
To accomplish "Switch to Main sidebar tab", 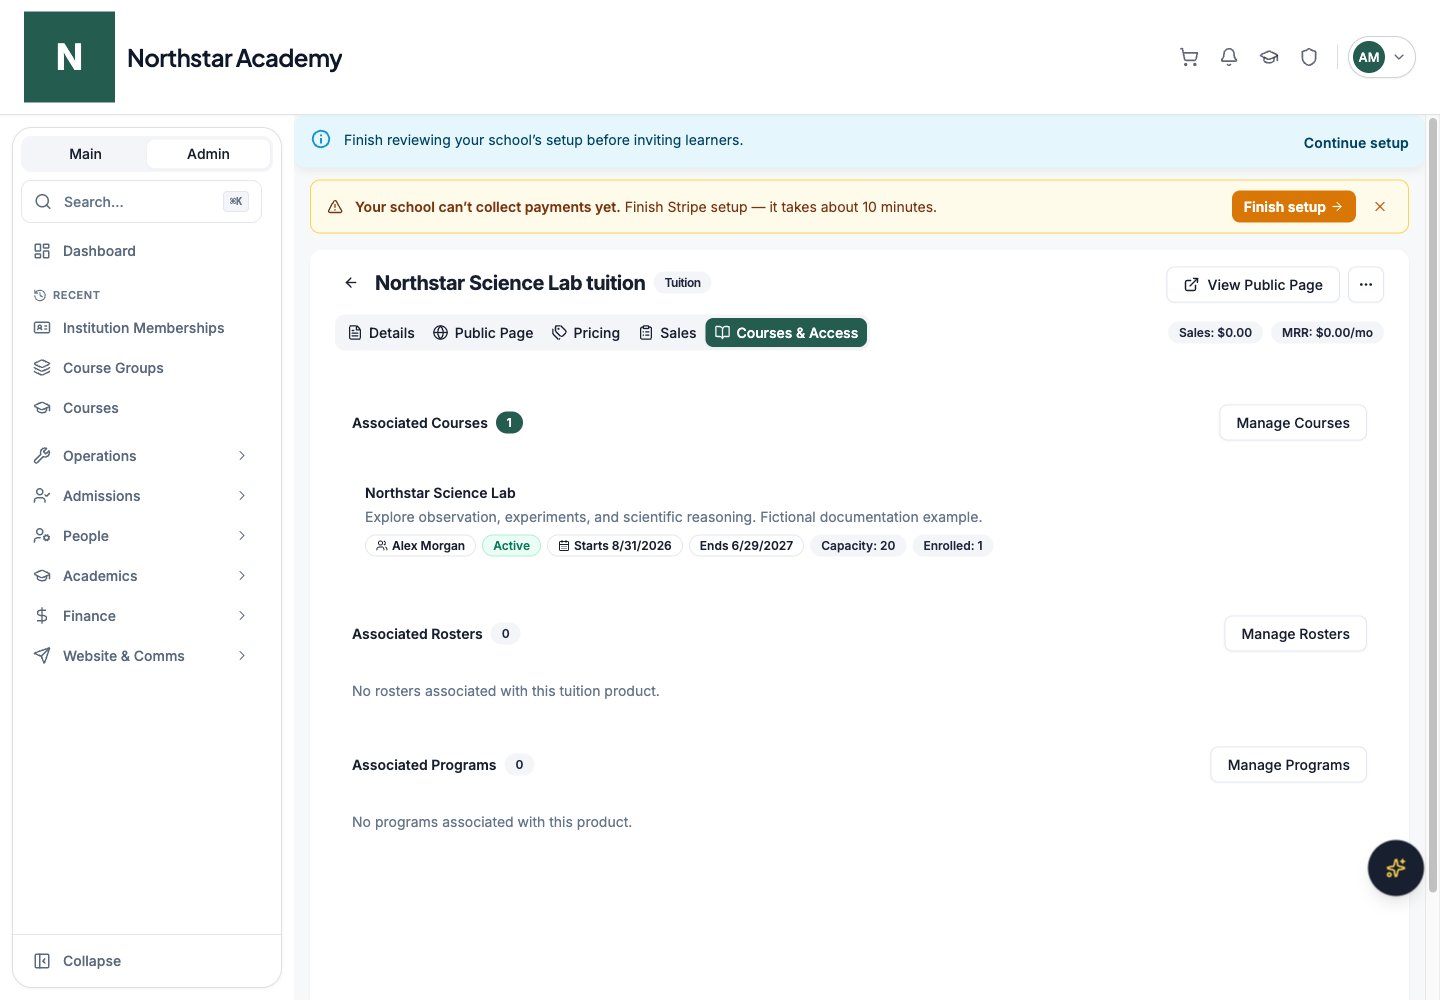I will click(85, 154).
